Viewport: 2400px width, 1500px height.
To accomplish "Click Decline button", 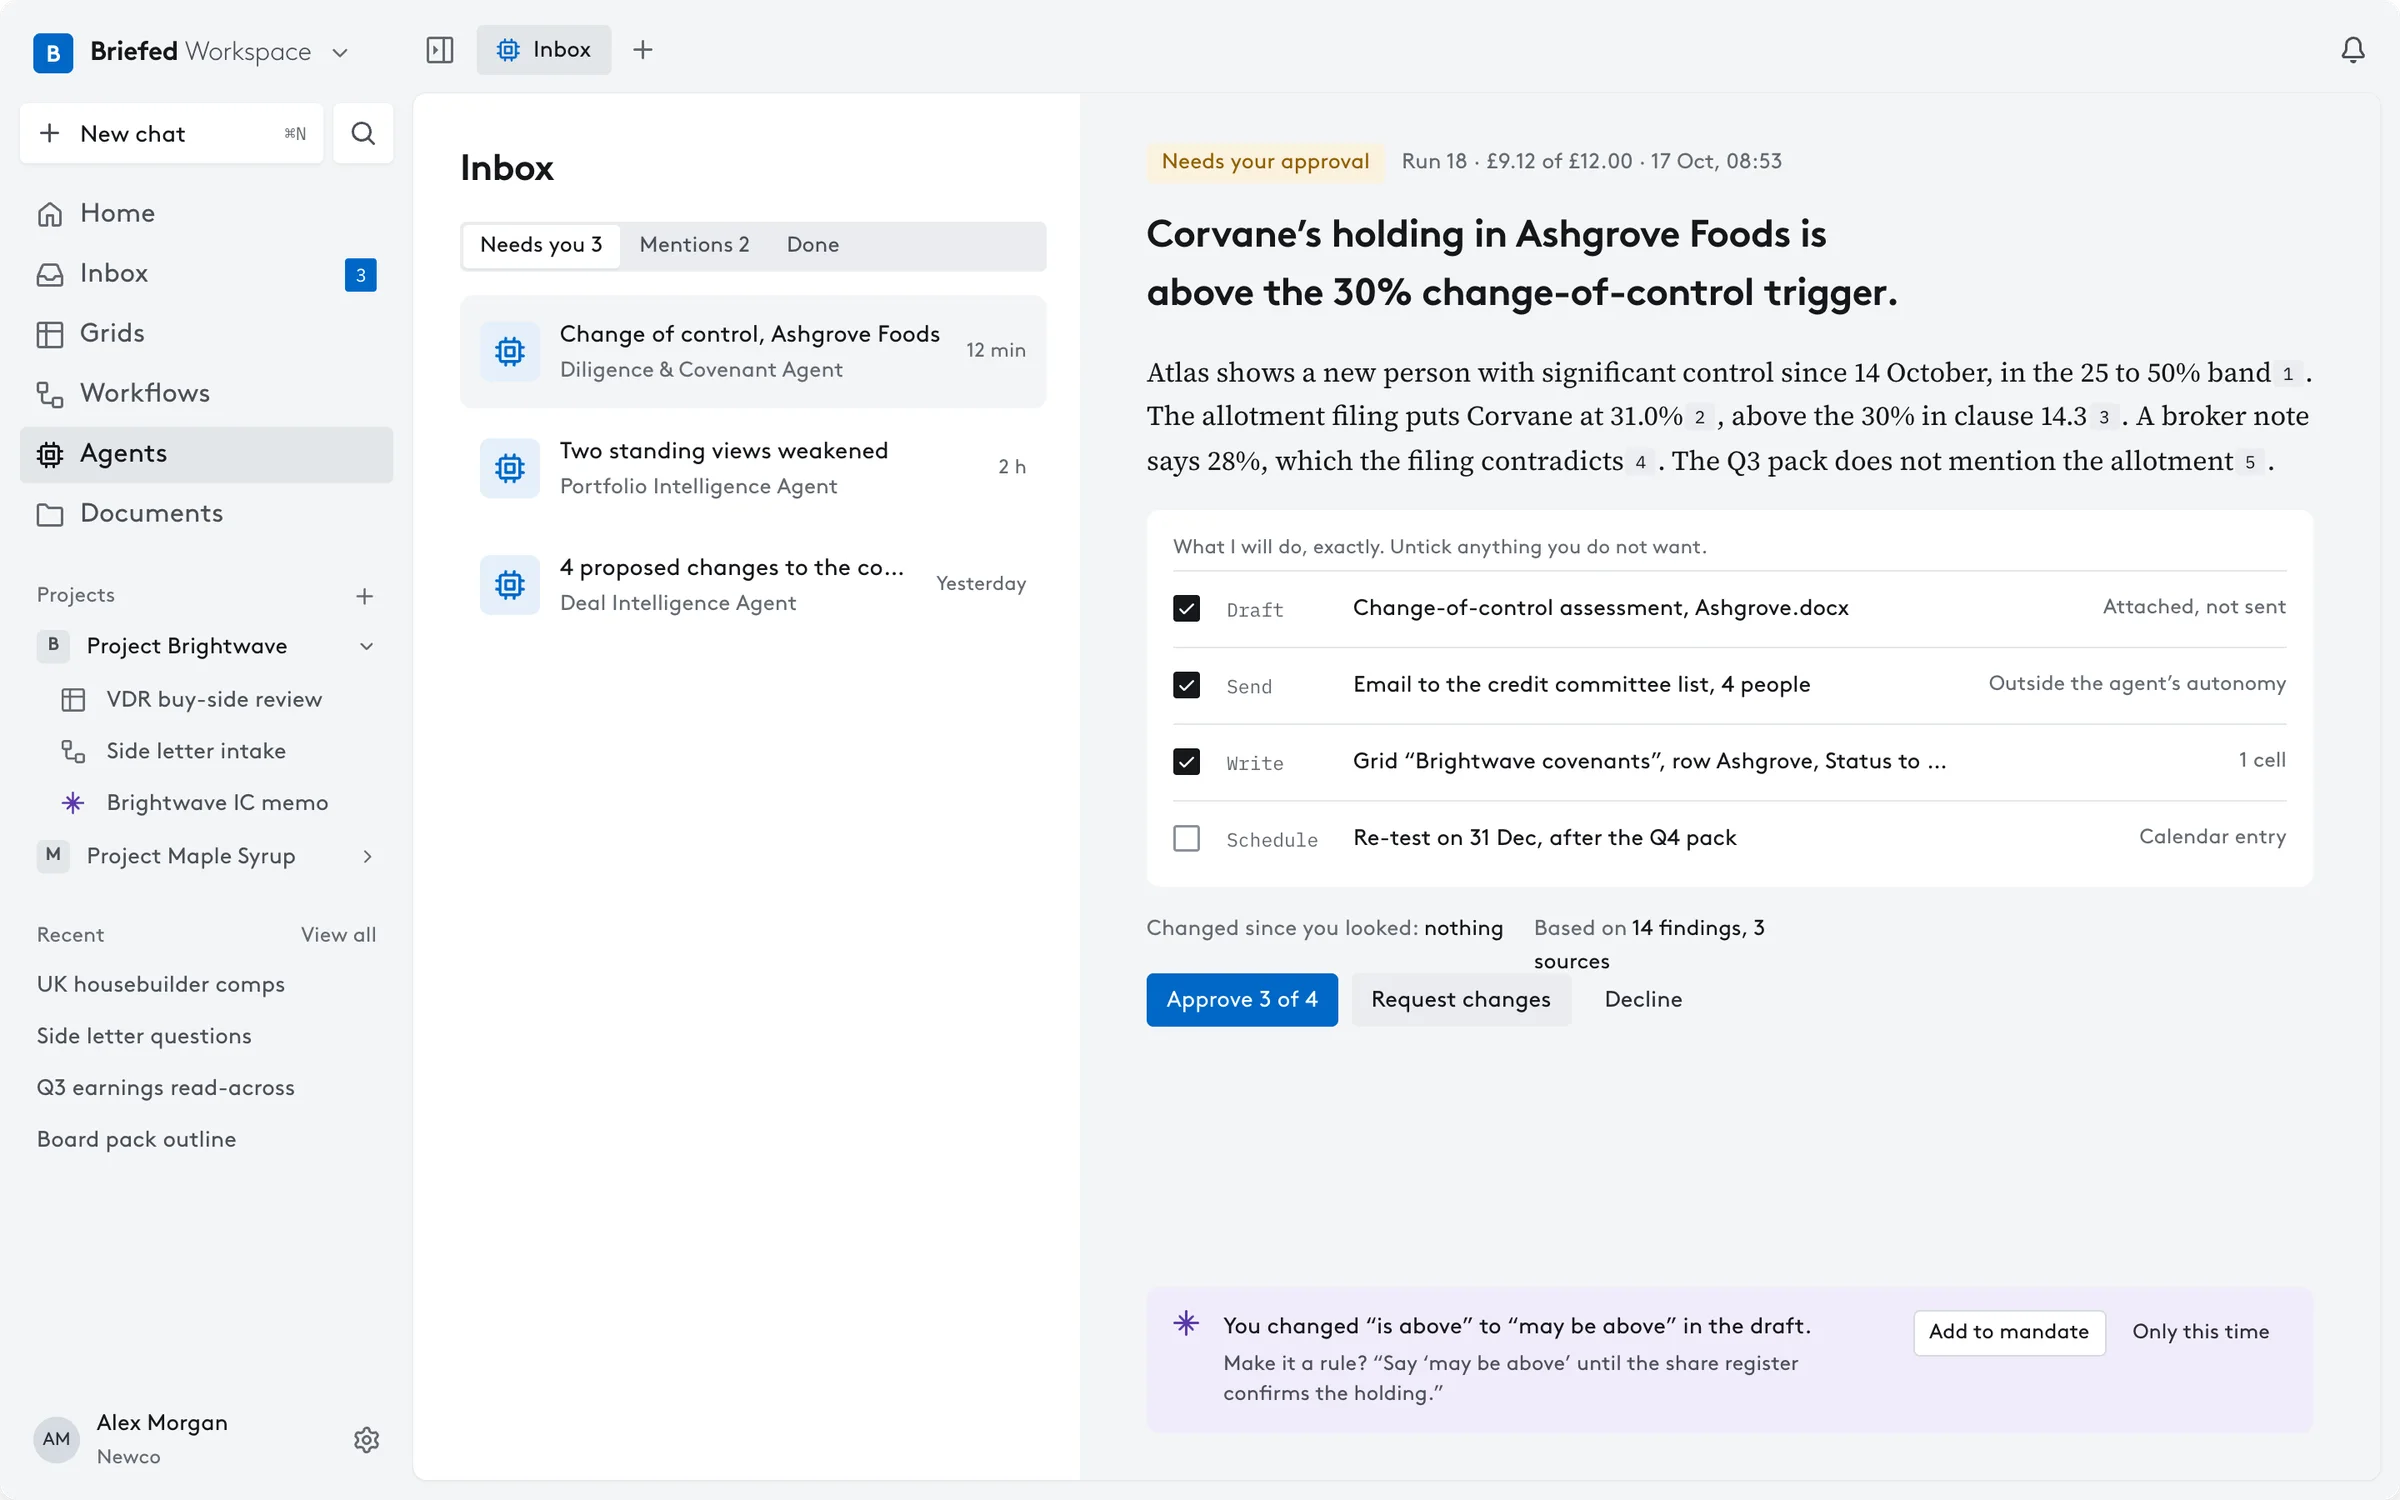I will point(1643,999).
